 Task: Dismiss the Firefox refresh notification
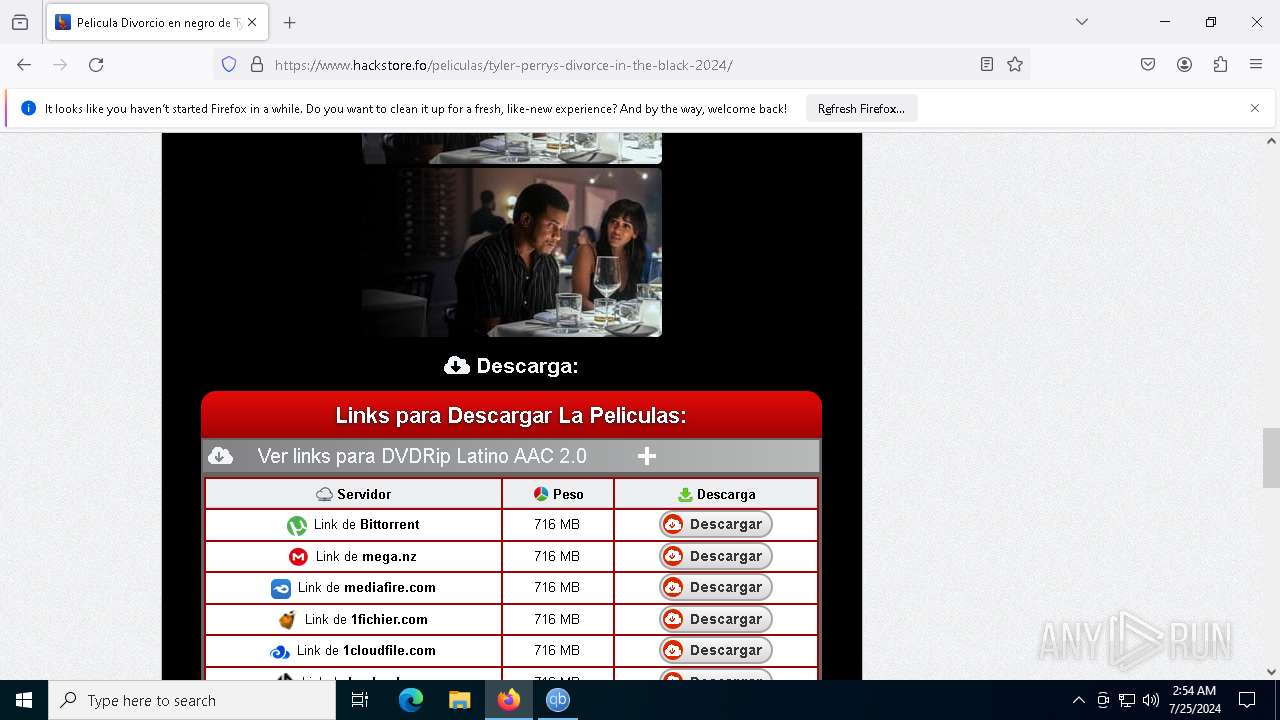tap(1255, 108)
